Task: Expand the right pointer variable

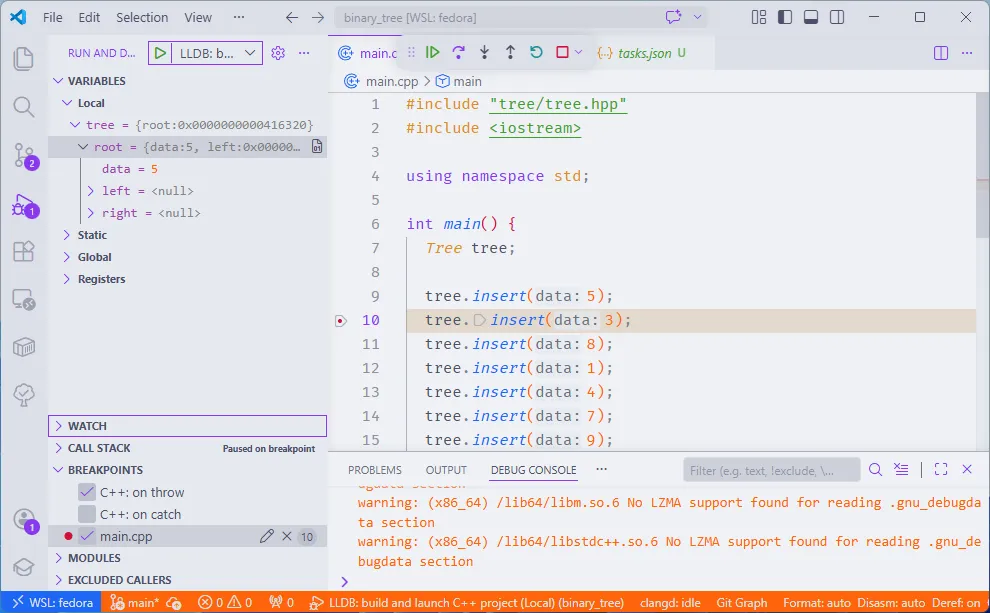Action: [90, 213]
